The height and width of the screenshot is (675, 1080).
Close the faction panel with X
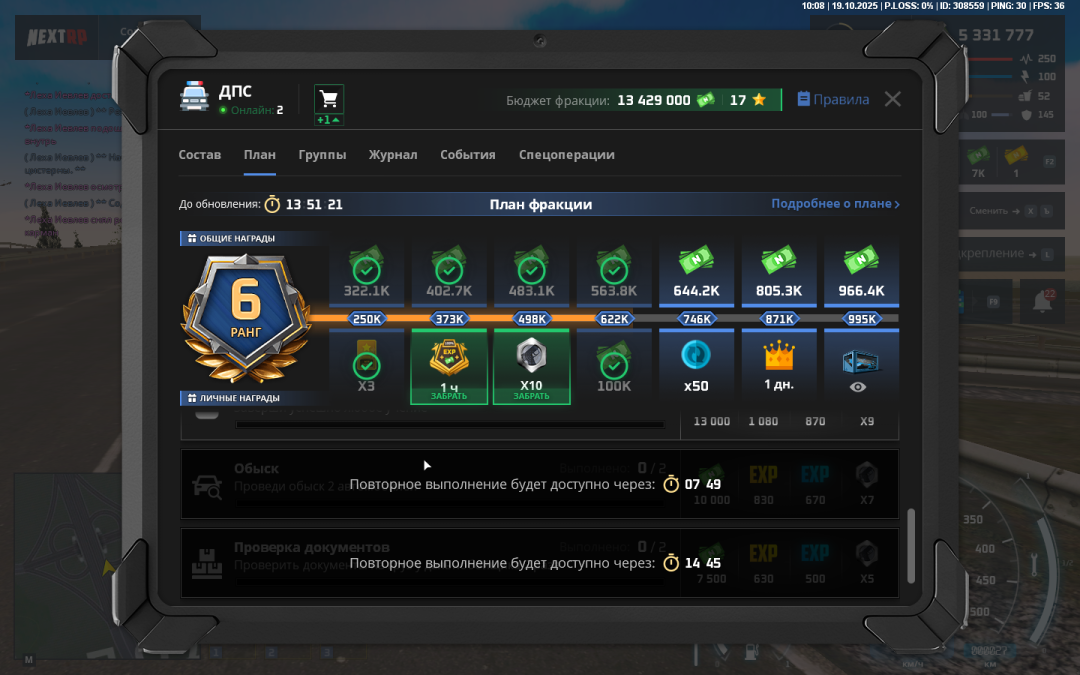tap(893, 99)
